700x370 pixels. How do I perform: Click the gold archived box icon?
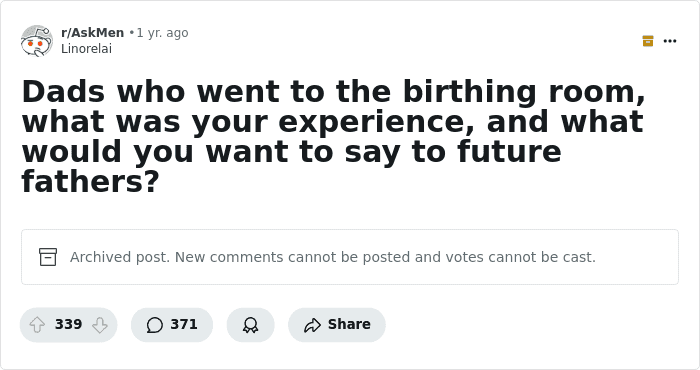pos(648,41)
